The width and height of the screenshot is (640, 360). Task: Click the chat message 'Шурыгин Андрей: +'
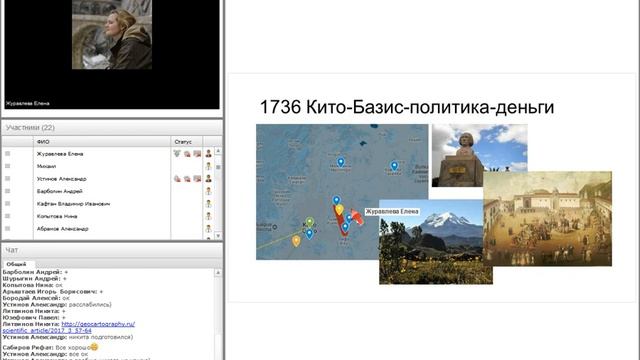point(34,278)
